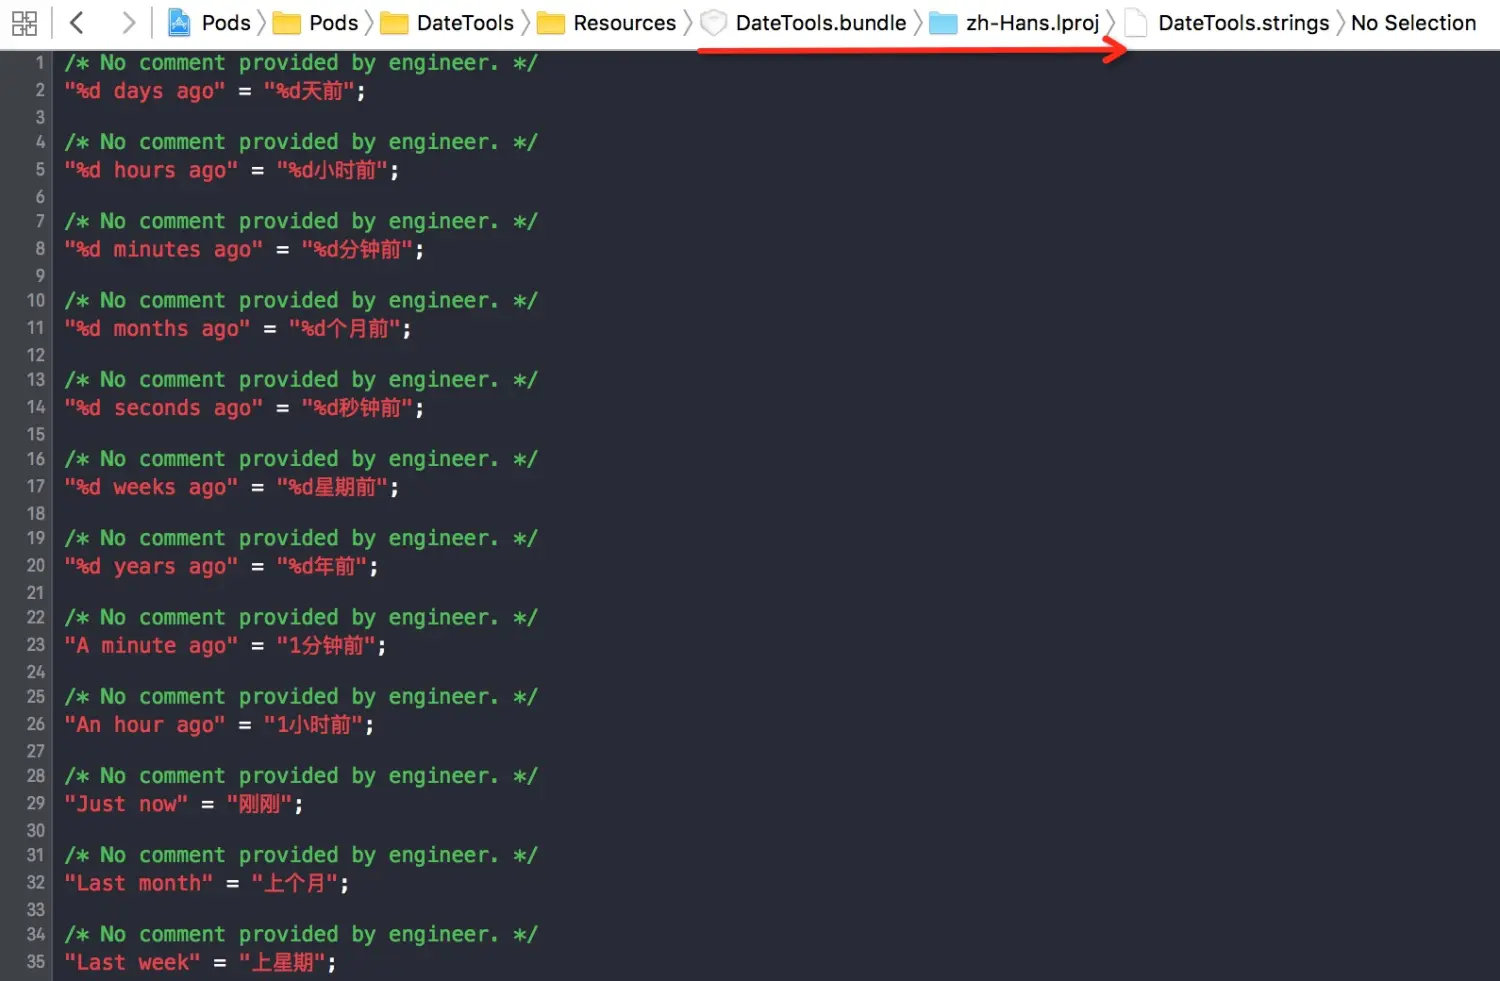Click the "%d days ago" key string
The width and height of the screenshot is (1500, 981).
pyautogui.click(x=145, y=91)
